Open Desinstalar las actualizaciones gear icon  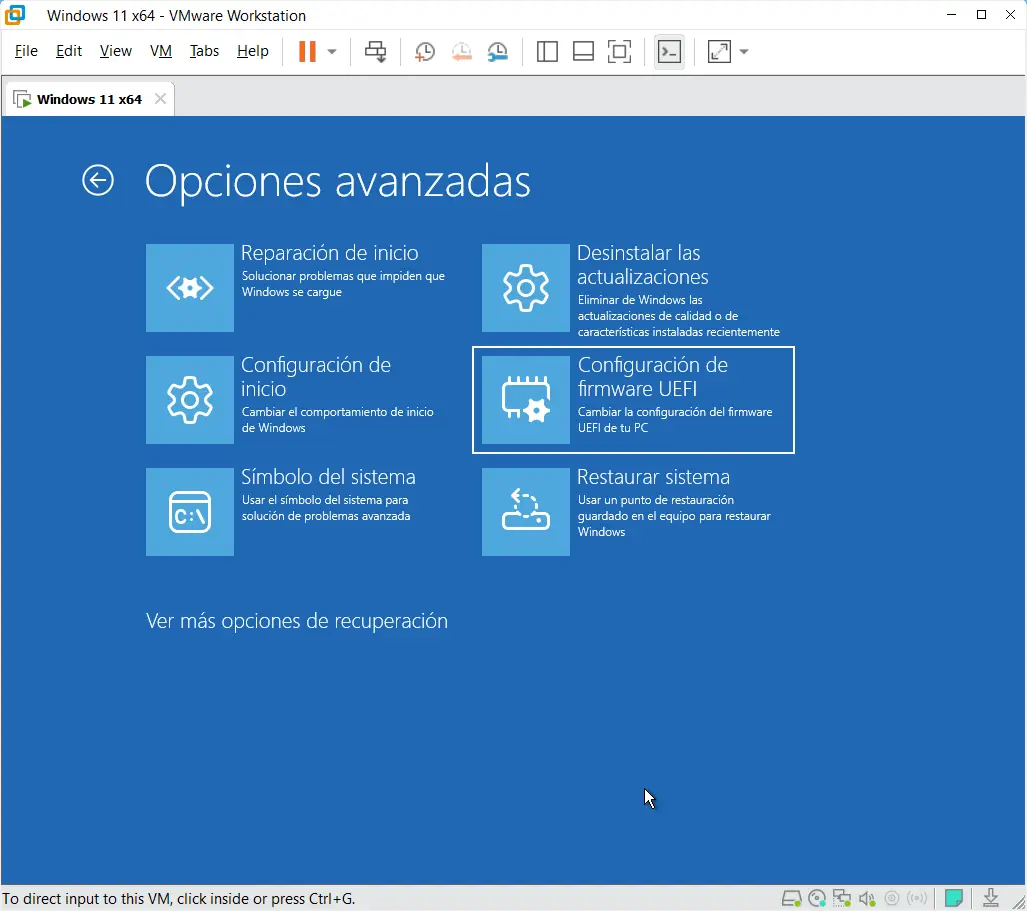pos(525,288)
